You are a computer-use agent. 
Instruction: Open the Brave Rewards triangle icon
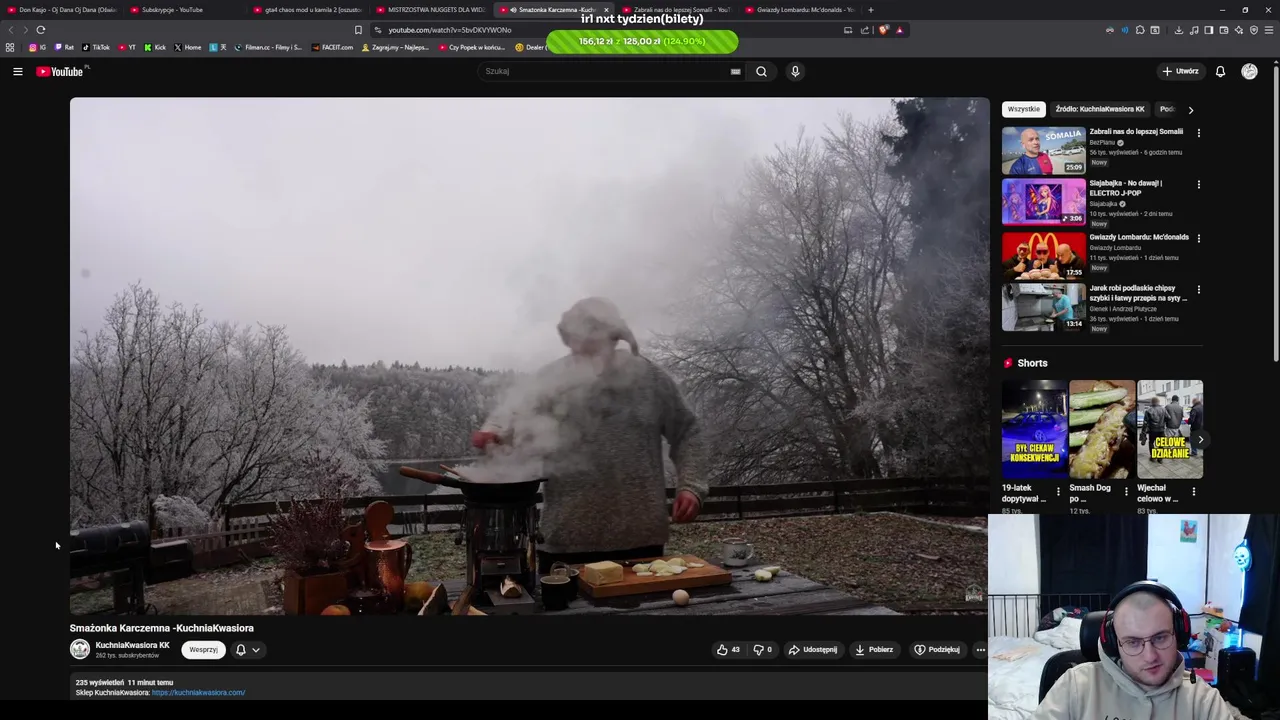(899, 30)
